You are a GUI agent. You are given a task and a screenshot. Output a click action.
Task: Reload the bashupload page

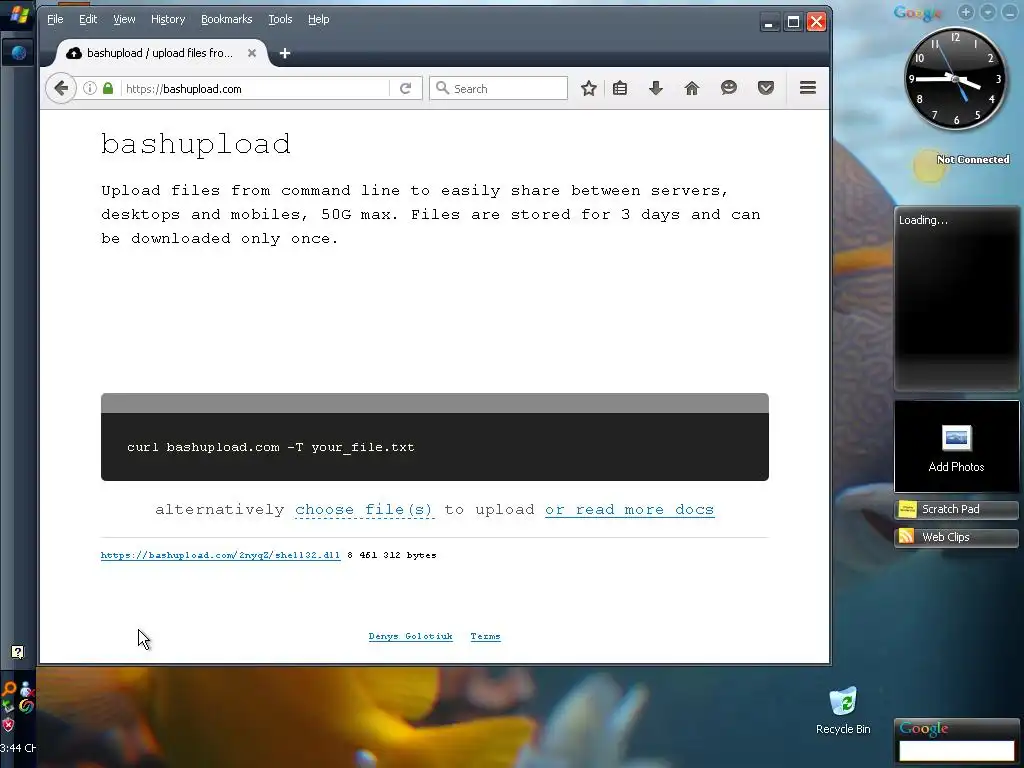(x=406, y=88)
